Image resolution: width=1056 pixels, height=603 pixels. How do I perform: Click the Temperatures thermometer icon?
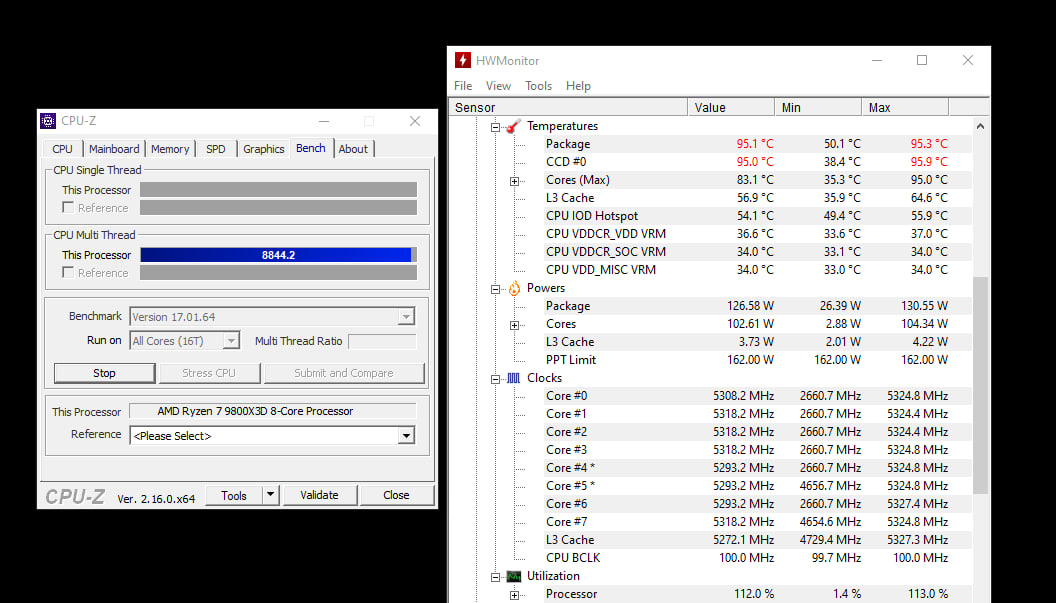(514, 126)
